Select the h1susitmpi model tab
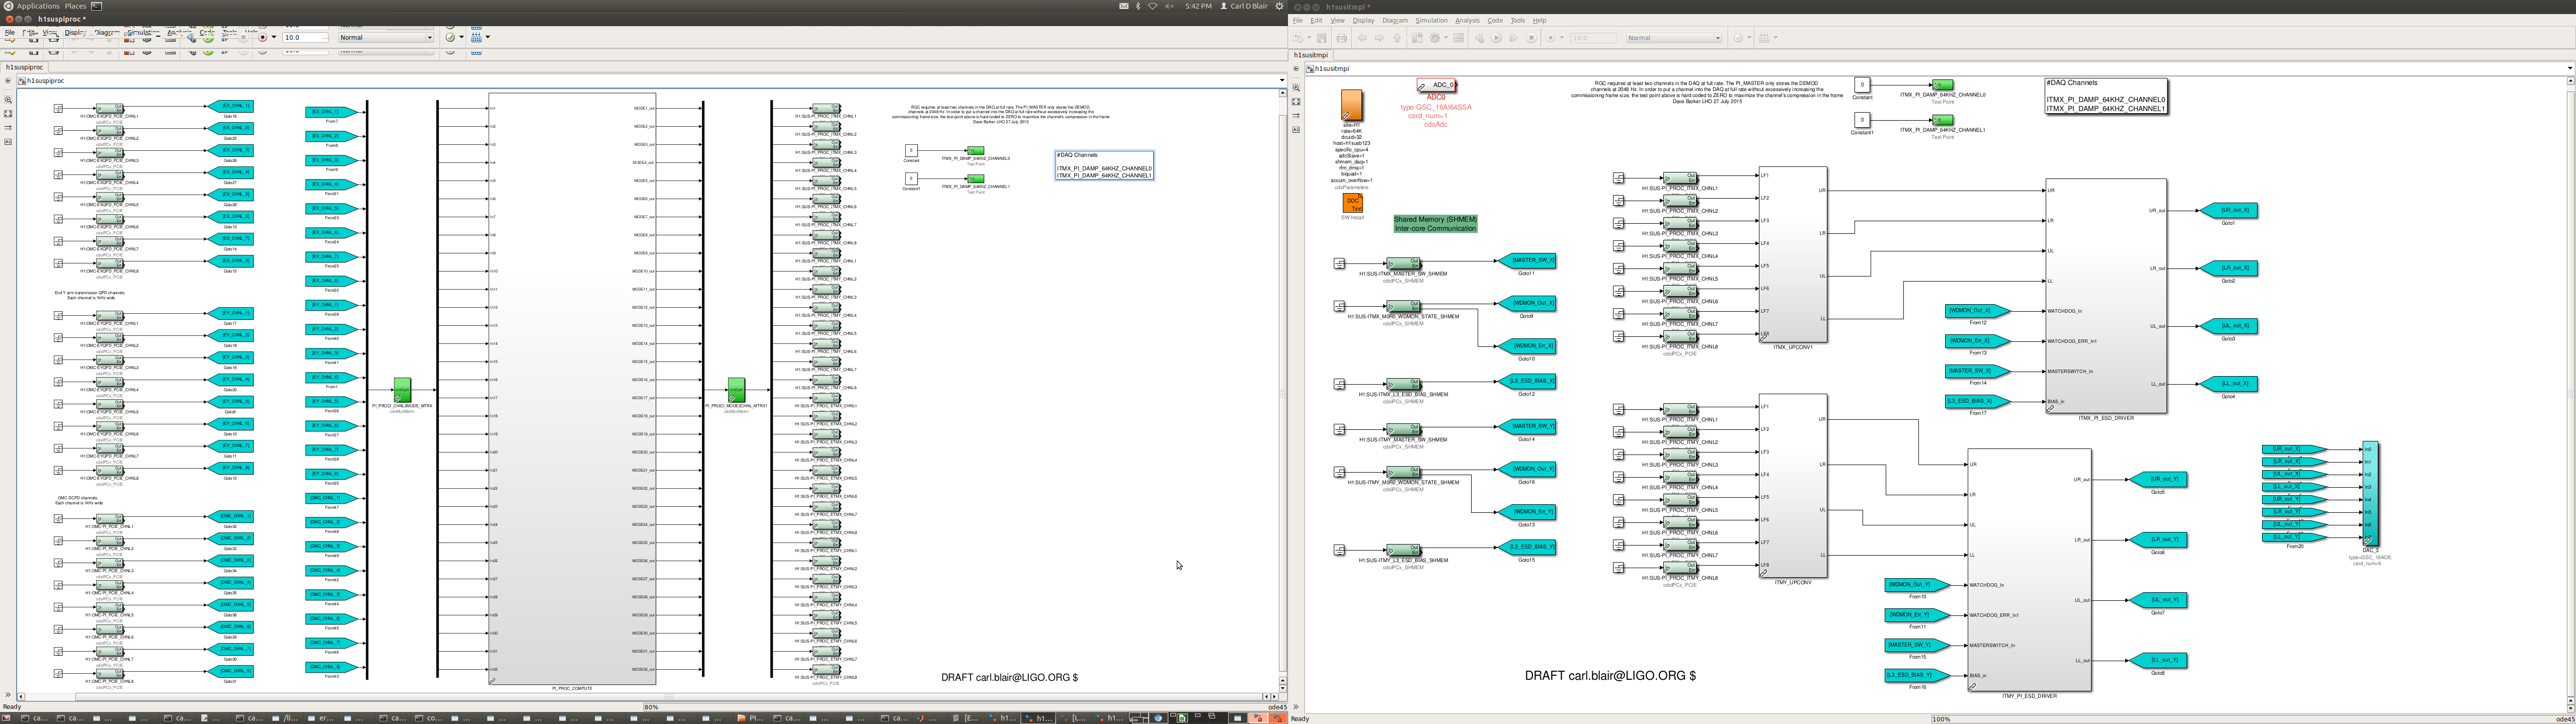2576x724 pixels. pyautogui.click(x=1311, y=55)
